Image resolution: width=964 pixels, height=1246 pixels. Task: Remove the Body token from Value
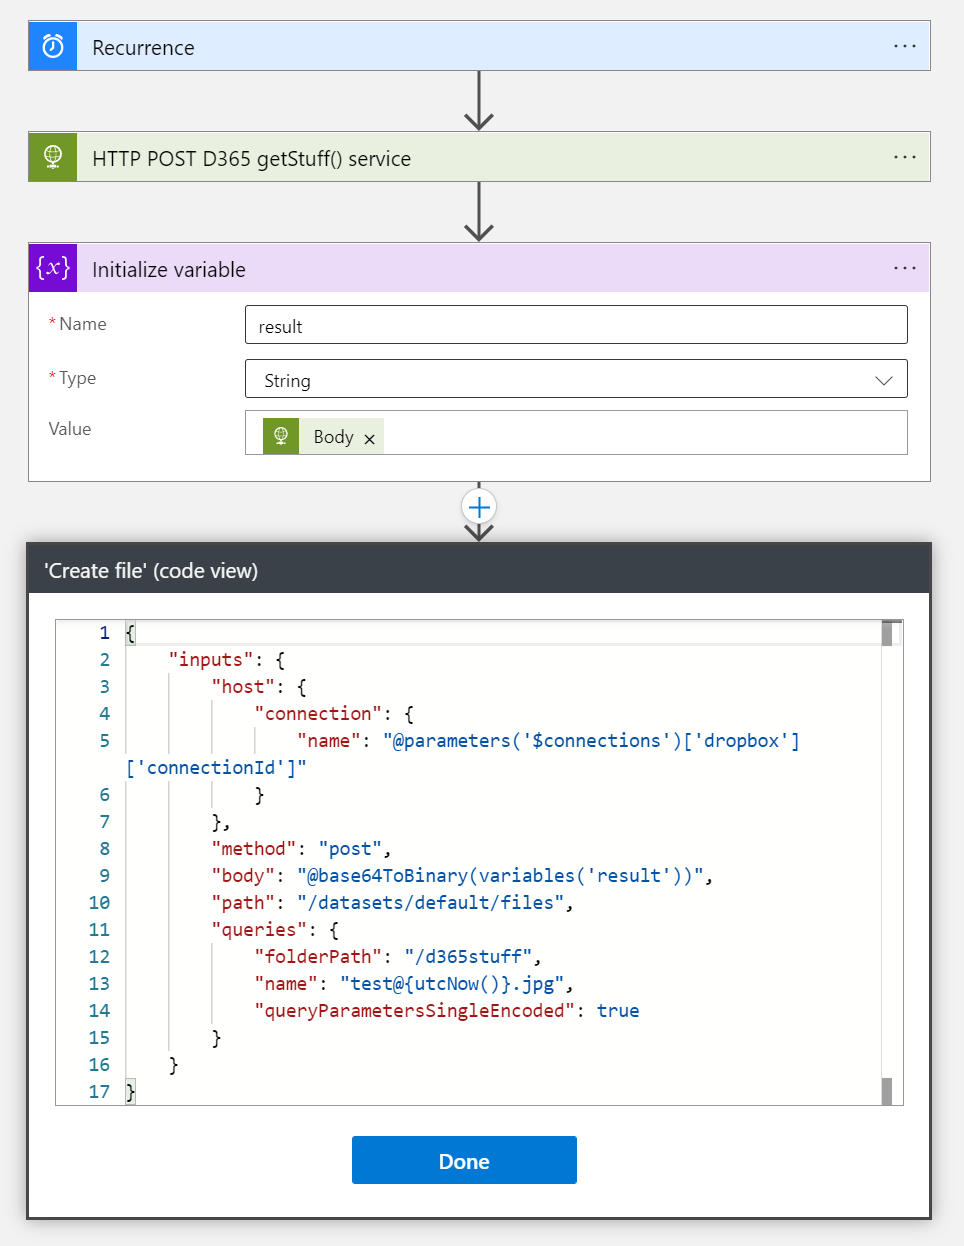[369, 439]
